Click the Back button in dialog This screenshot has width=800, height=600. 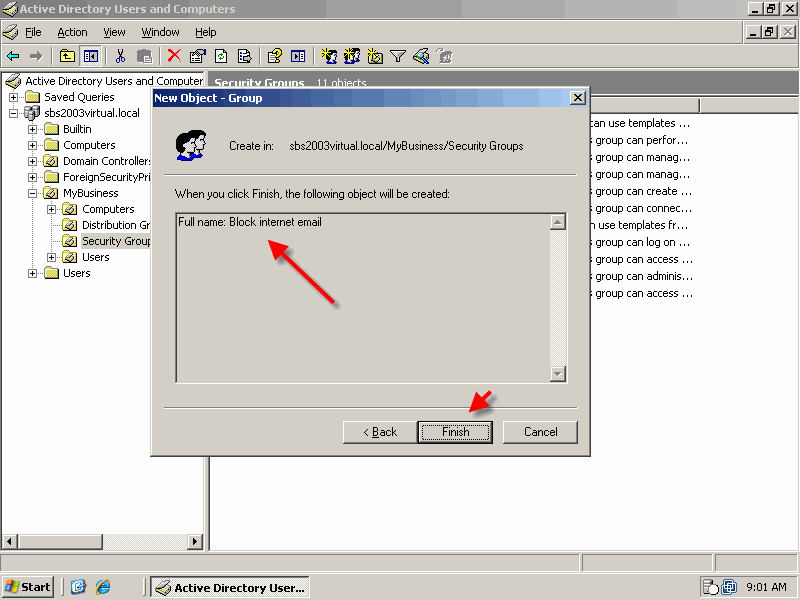[x=380, y=432]
